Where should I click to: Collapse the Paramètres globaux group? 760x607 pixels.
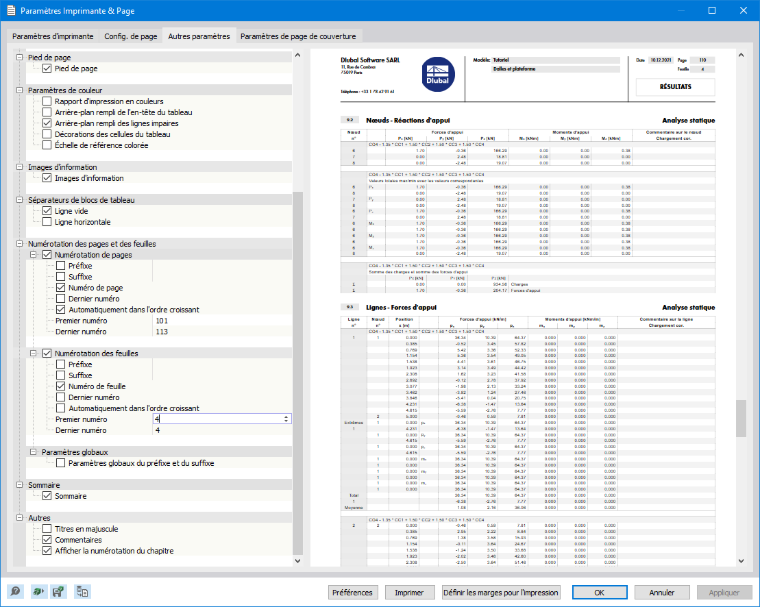(x=33, y=452)
